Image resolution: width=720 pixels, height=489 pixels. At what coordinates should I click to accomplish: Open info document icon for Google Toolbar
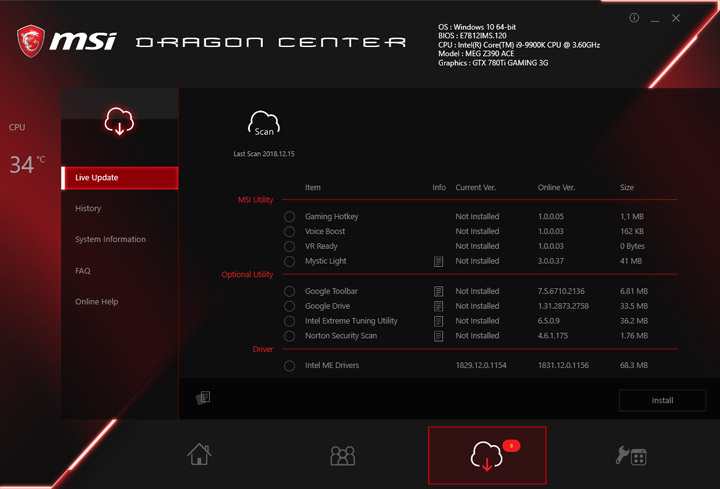click(439, 291)
